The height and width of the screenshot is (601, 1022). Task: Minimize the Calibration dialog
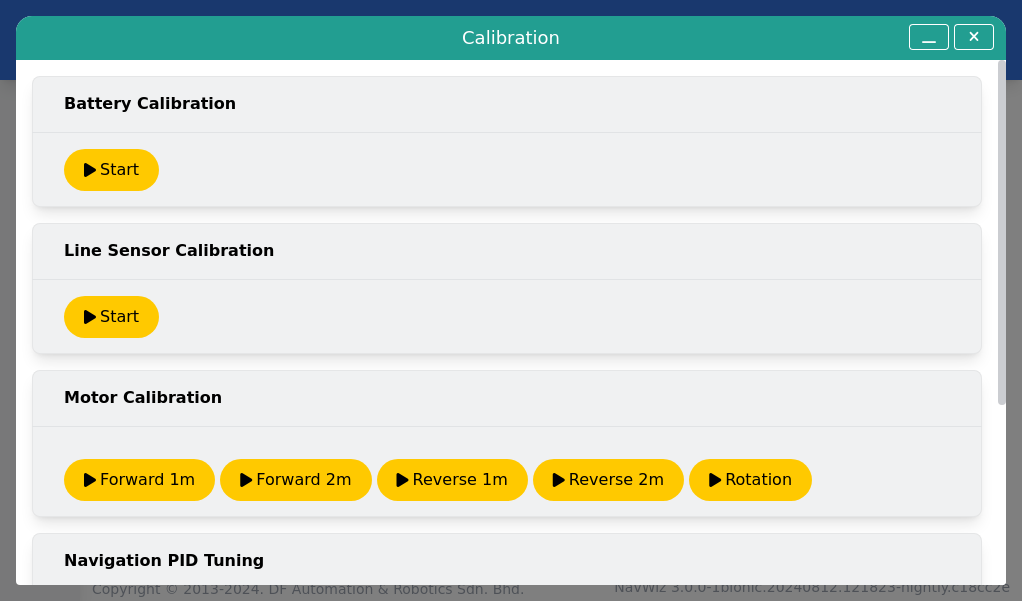coord(929,37)
